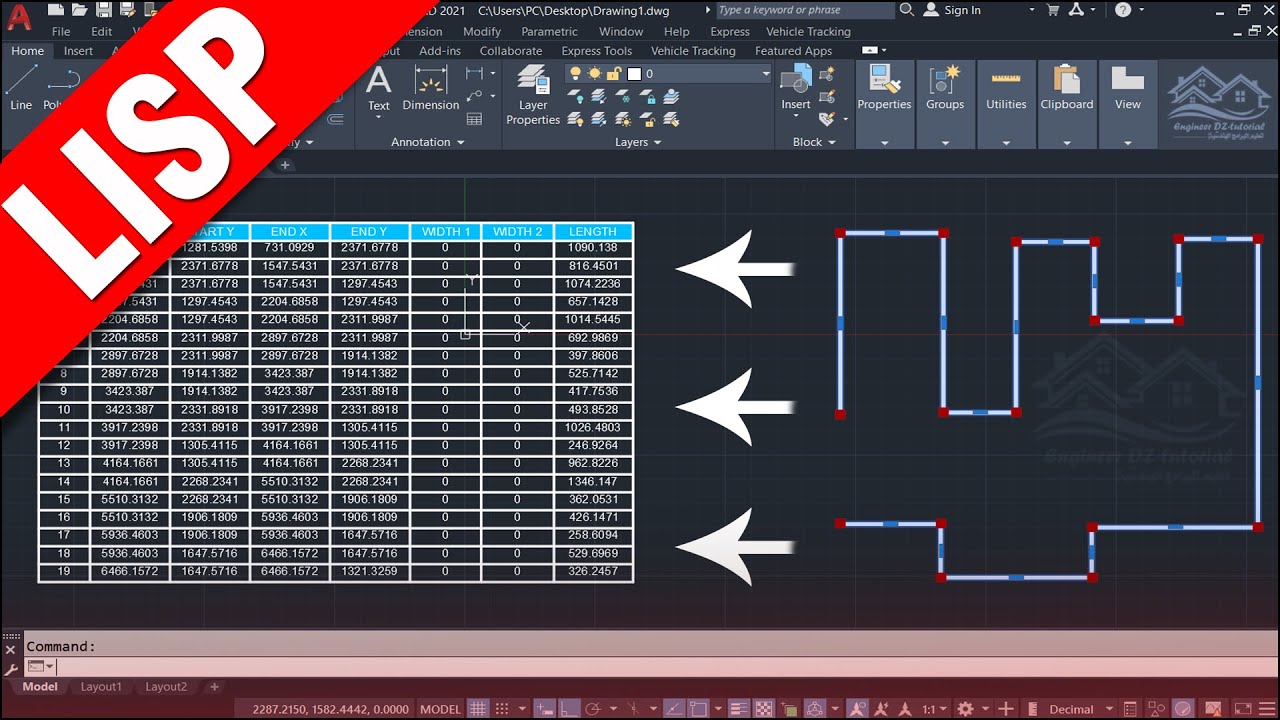The image size is (1280, 720).
Task: Click the Layer Isolate icon
Action: click(x=598, y=97)
